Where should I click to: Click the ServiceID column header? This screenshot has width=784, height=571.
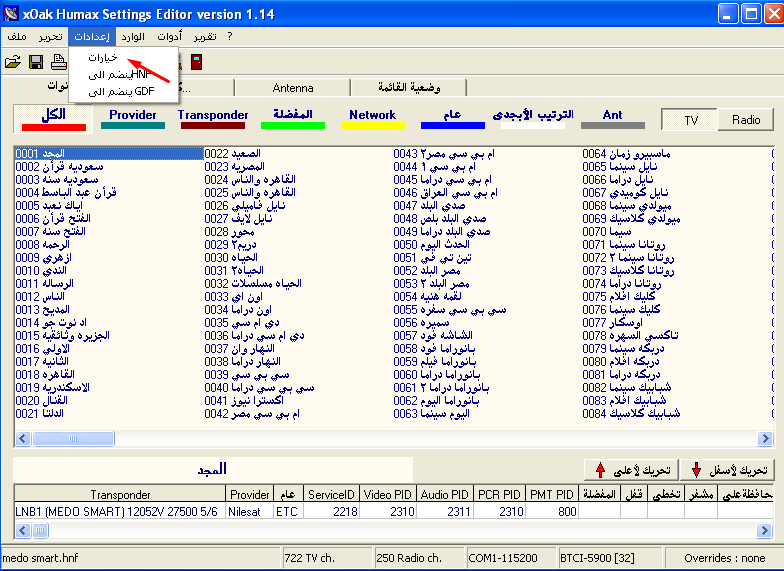[x=331, y=494]
